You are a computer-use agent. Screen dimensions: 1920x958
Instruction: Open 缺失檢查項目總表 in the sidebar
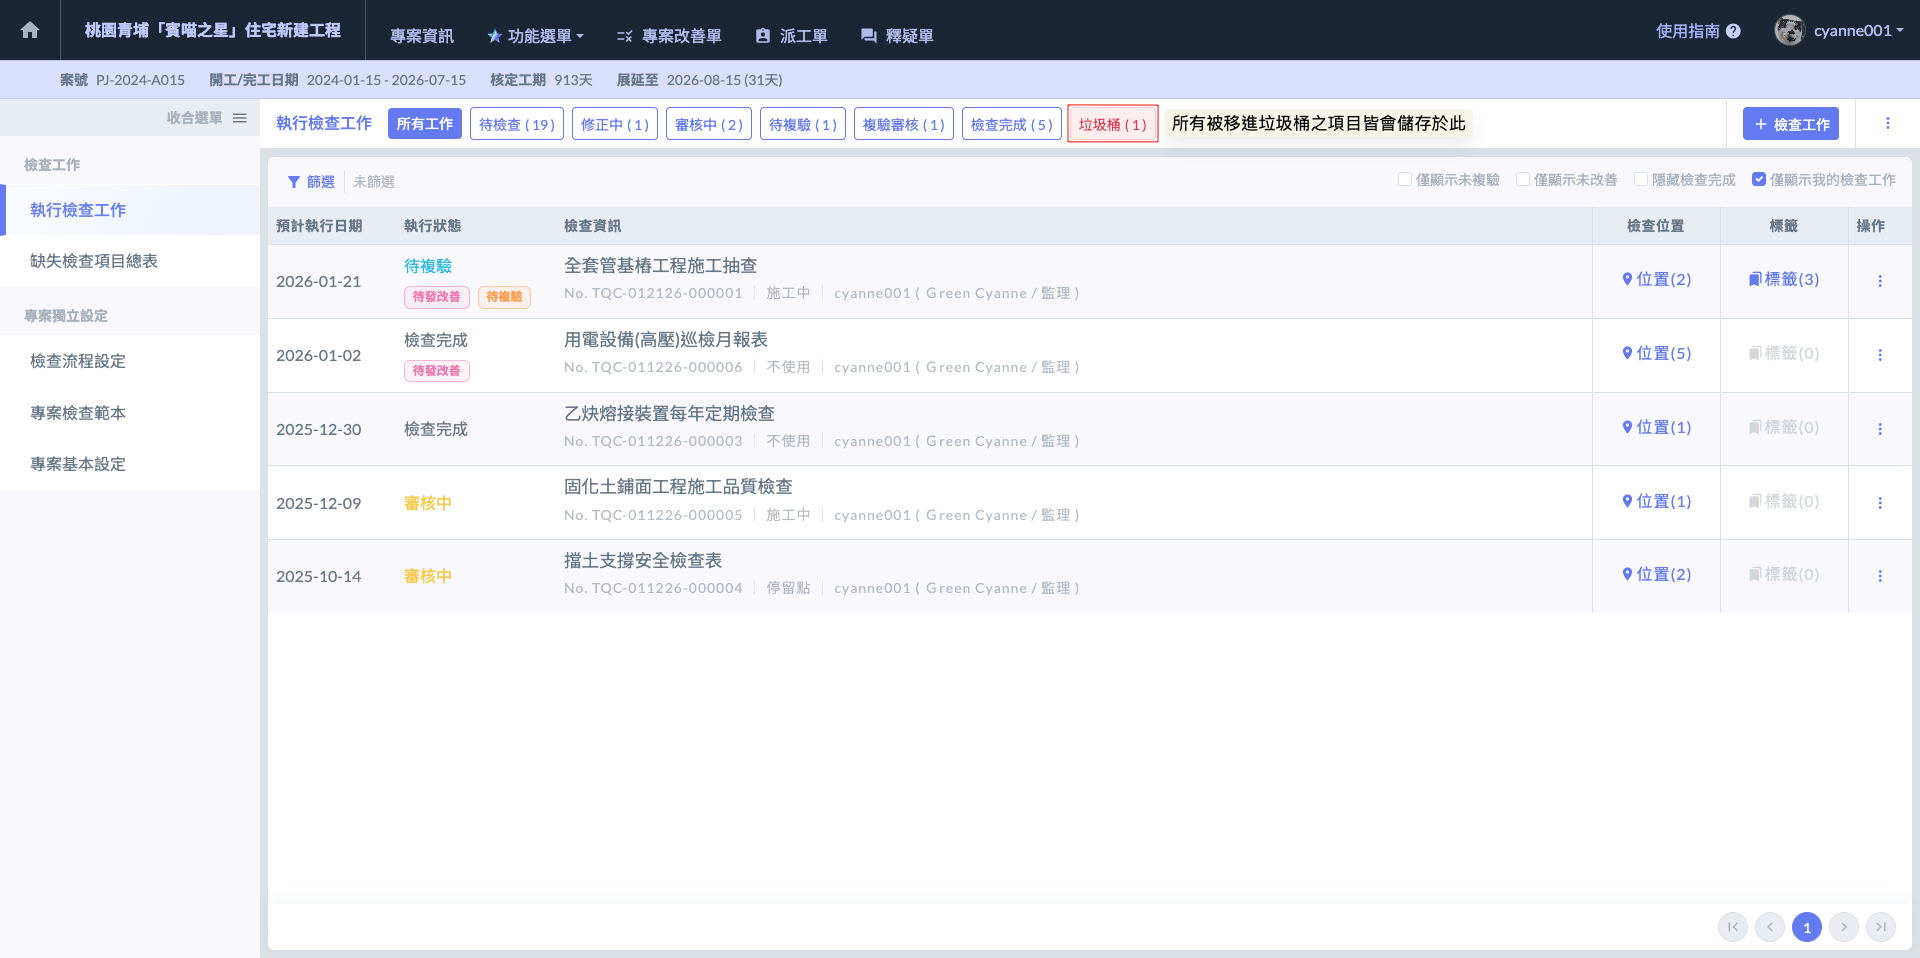point(94,261)
